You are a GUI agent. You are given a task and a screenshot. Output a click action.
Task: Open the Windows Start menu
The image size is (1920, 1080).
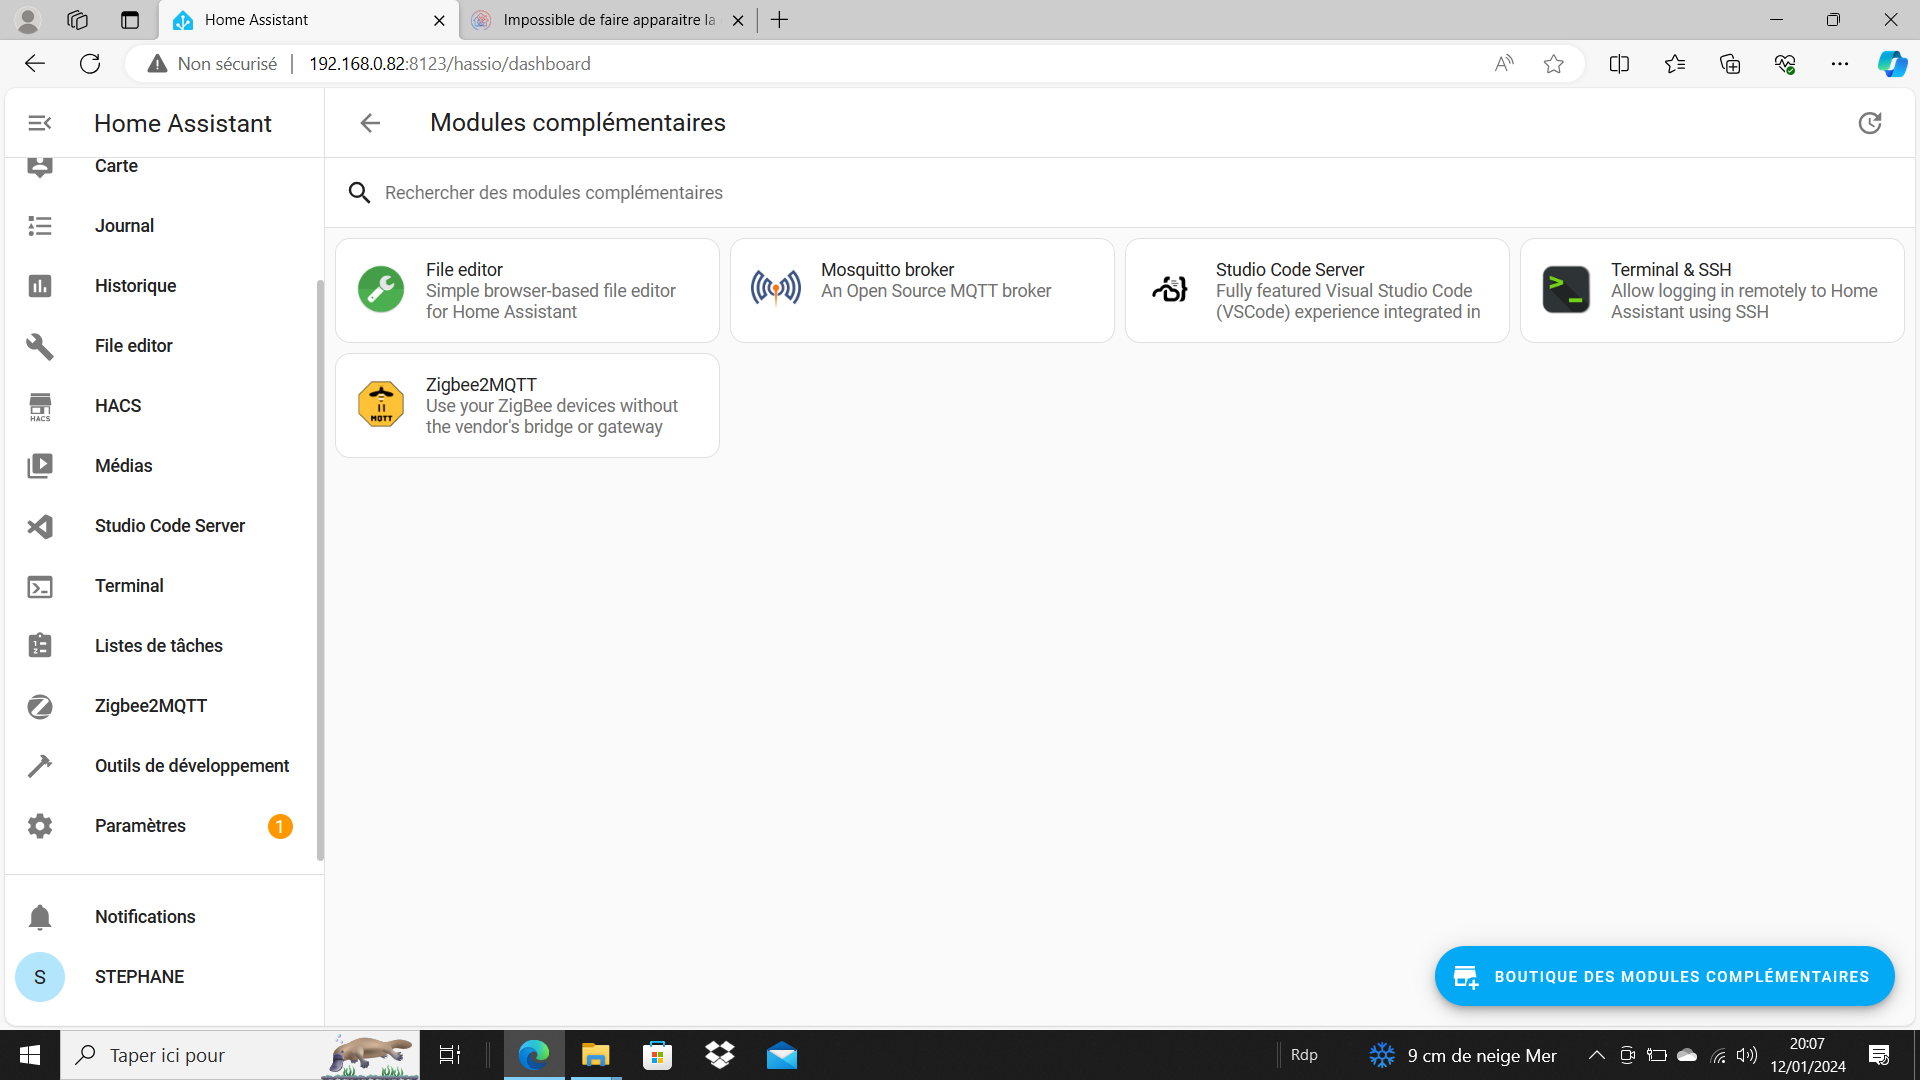[30, 1055]
